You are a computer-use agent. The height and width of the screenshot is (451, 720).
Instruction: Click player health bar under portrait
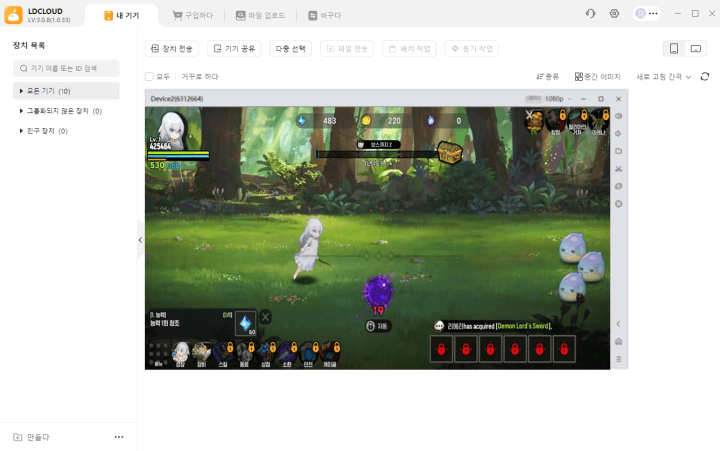[x=178, y=155]
